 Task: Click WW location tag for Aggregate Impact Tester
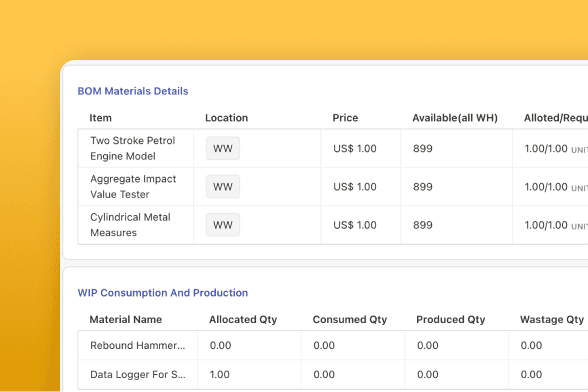[x=223, y=187]
